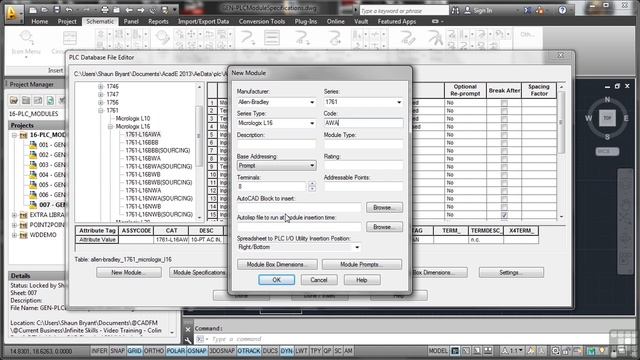Collapse the 1761 tree node

(x=100, y=110)
